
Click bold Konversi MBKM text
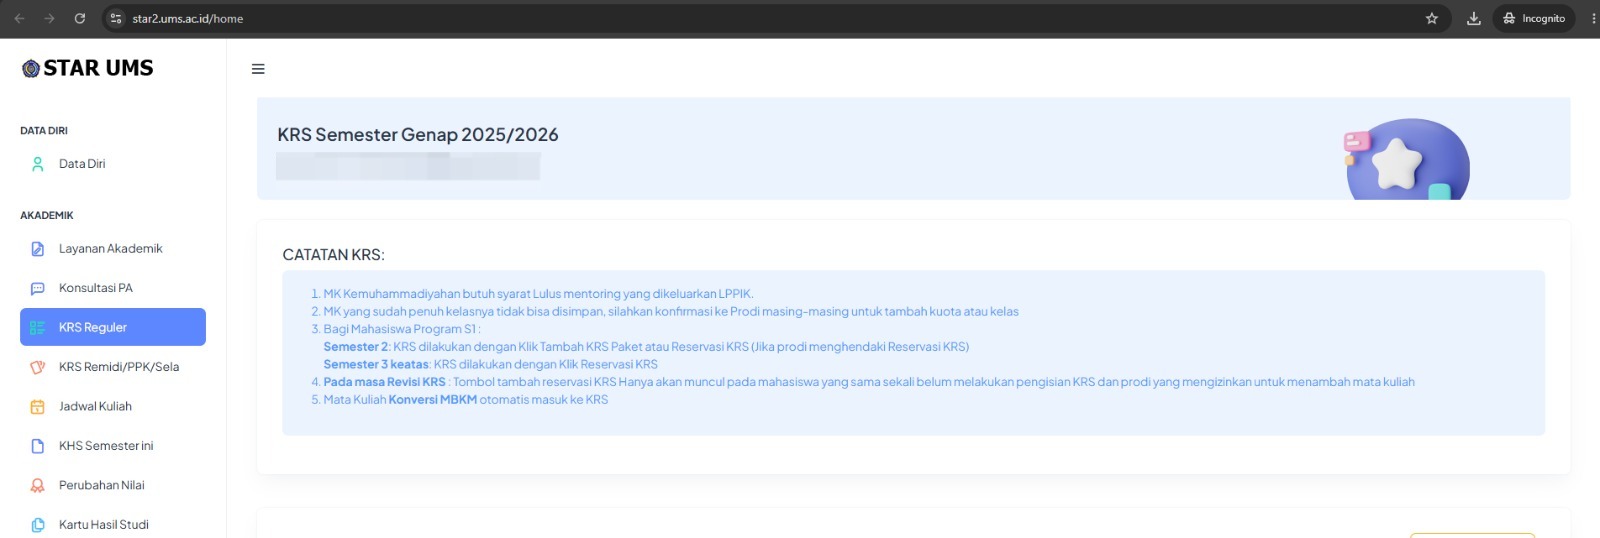(433, 399)
